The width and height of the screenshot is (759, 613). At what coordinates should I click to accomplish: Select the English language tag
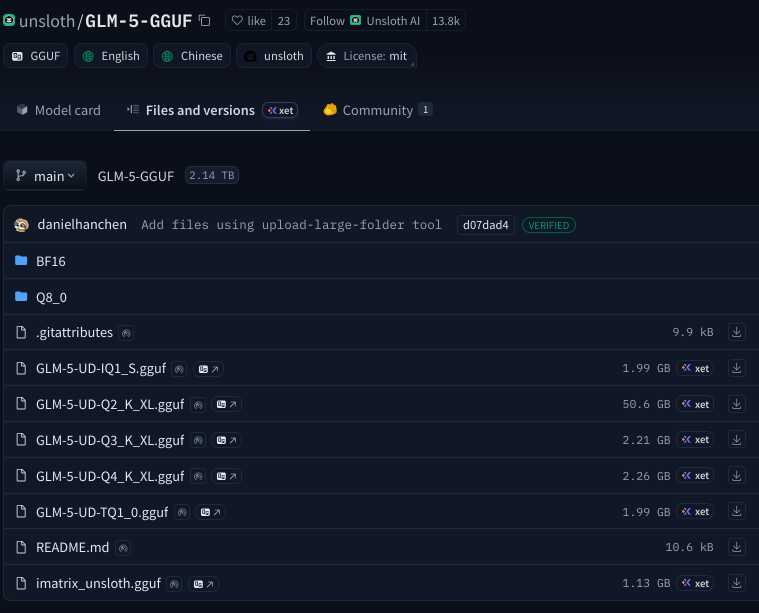pos(111,56)
